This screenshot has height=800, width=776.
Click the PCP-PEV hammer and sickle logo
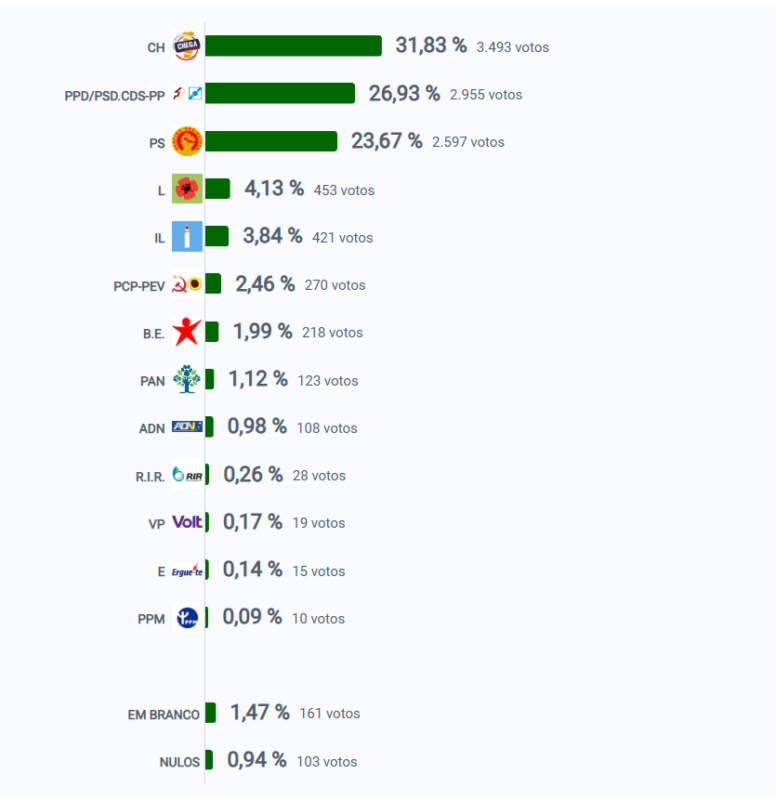(187, 284)
